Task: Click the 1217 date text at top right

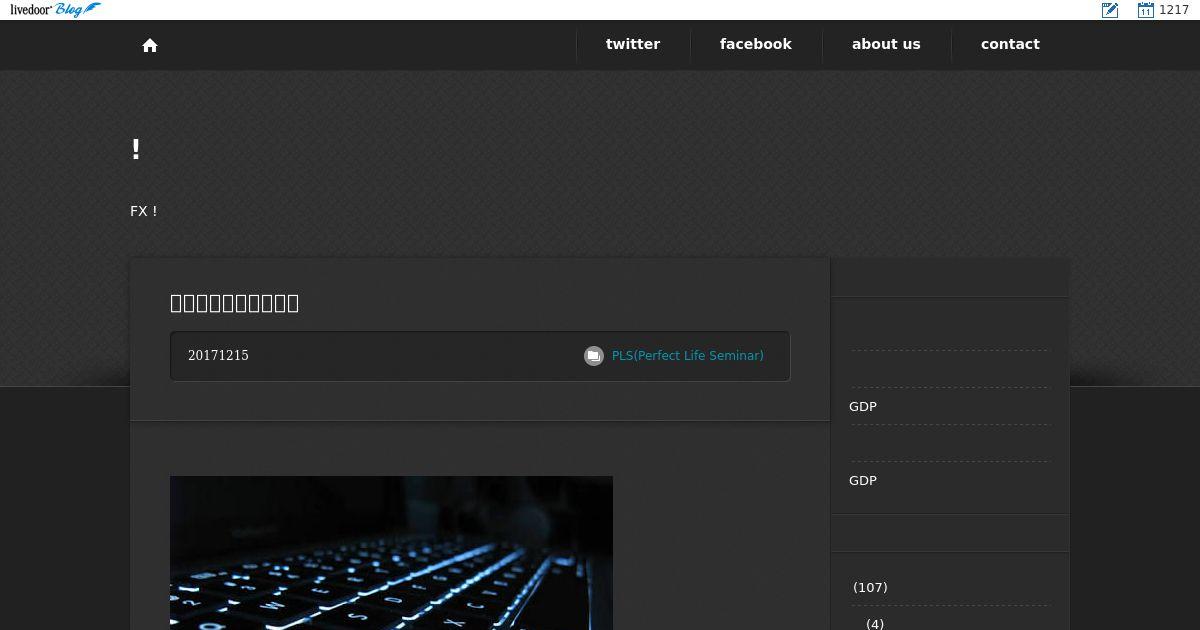Action: click(x=1174, y=10)
